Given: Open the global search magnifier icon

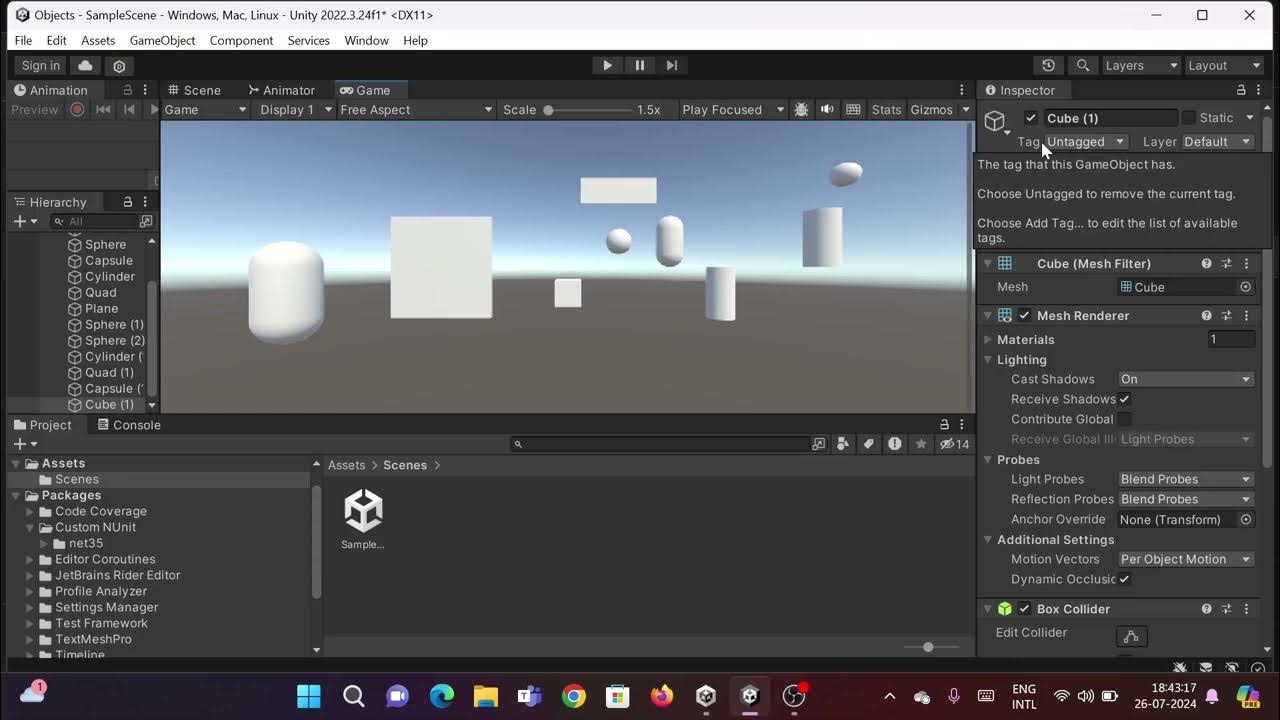Looking at the screenshot, I should click(1082, 65).
